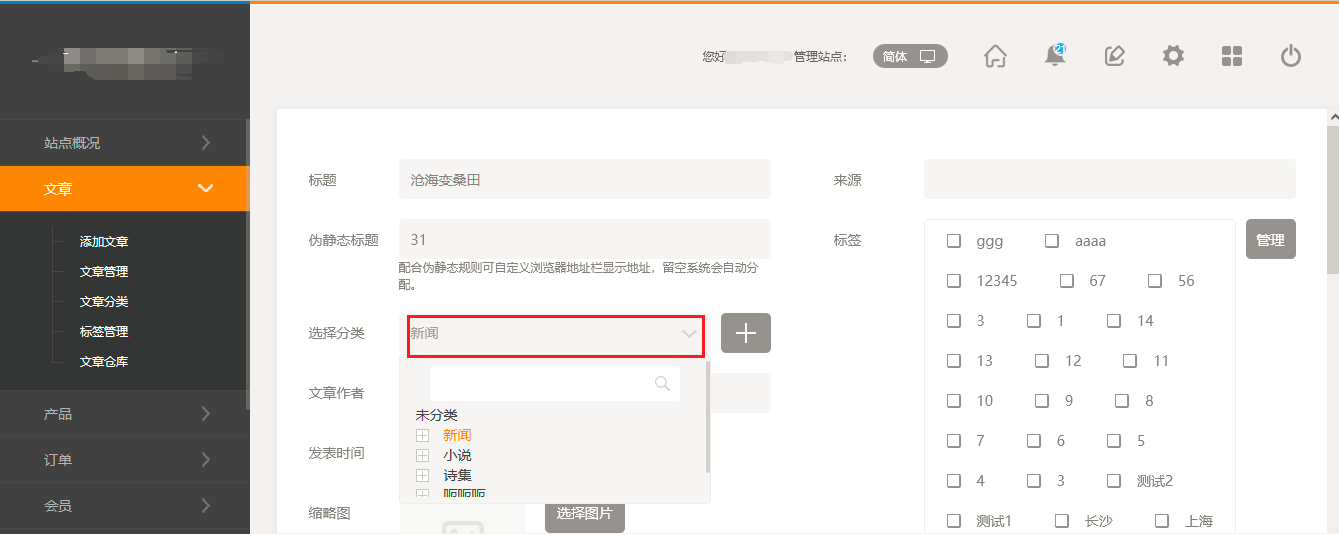Screen dimensions: 1339x534
Task: Click the 管理 button beside tags
Action: (x=1270, y=240)
